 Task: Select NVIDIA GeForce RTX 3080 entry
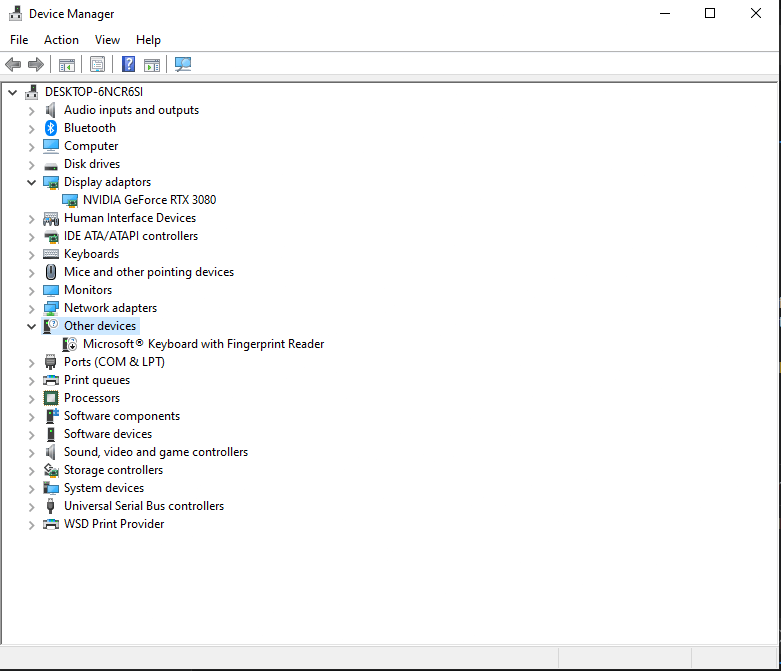pyautogui.click(x=149, y=200)
